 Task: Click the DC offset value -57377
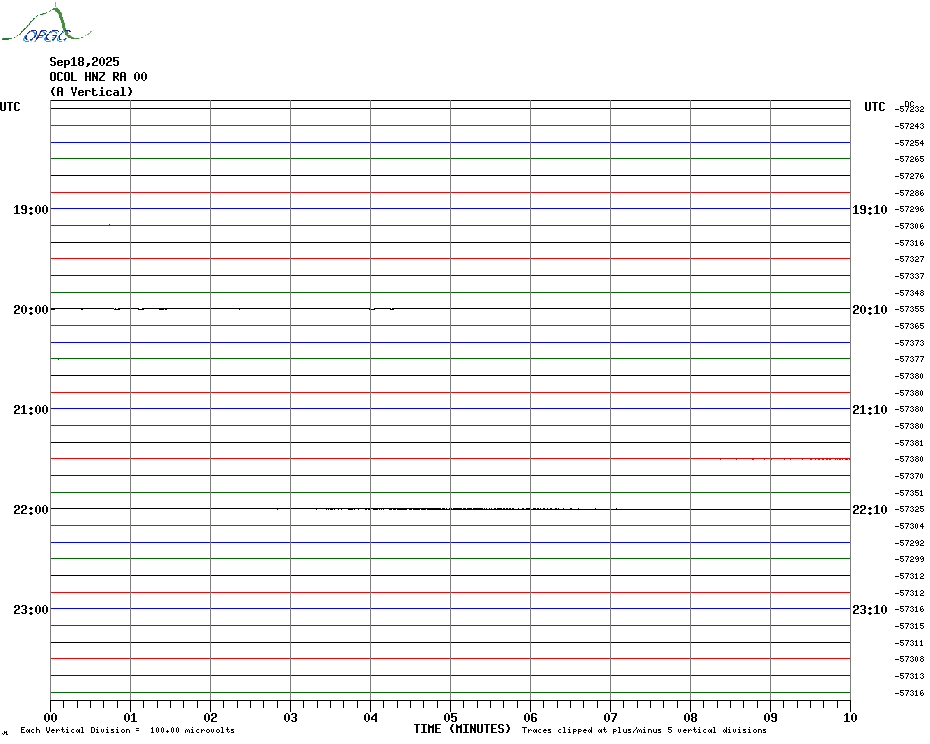[x=910, y=360]
